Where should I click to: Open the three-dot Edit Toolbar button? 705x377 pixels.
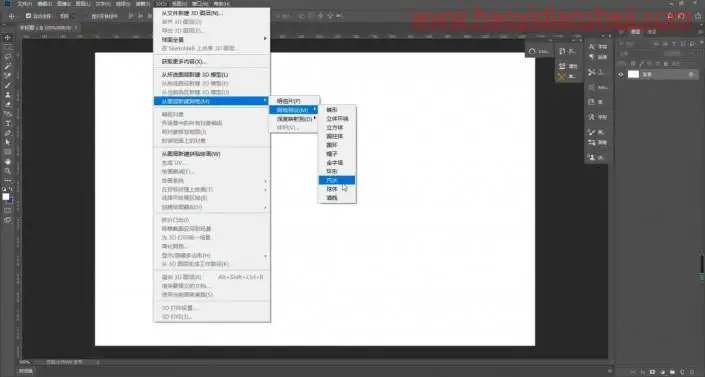8,180
